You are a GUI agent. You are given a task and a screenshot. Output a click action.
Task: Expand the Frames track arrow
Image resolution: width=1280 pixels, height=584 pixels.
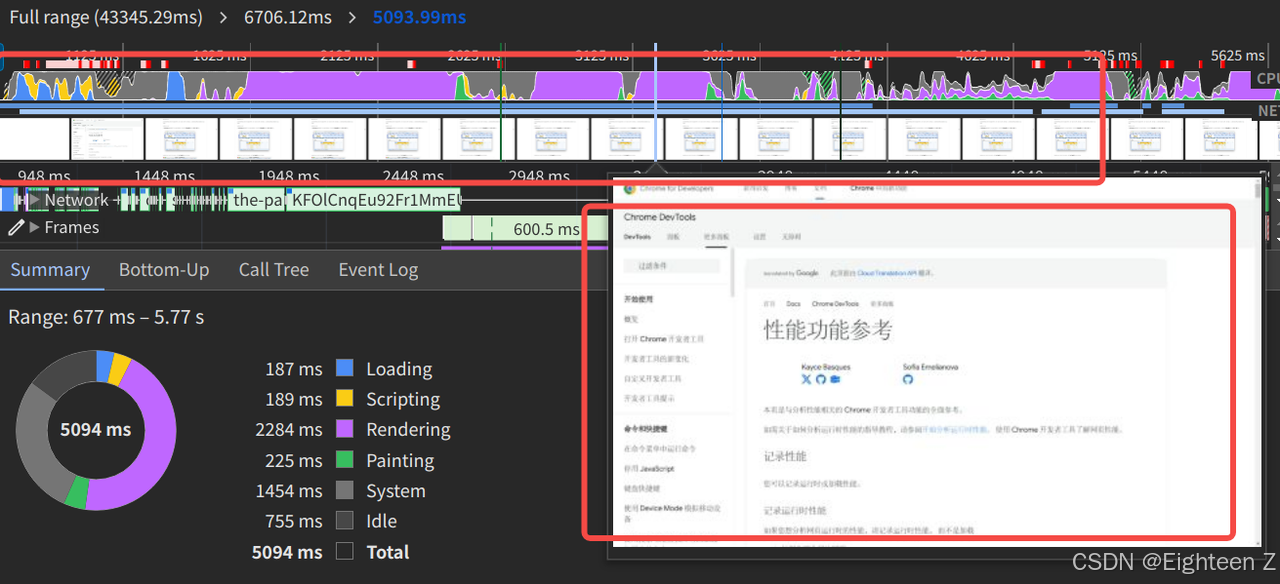36,227
